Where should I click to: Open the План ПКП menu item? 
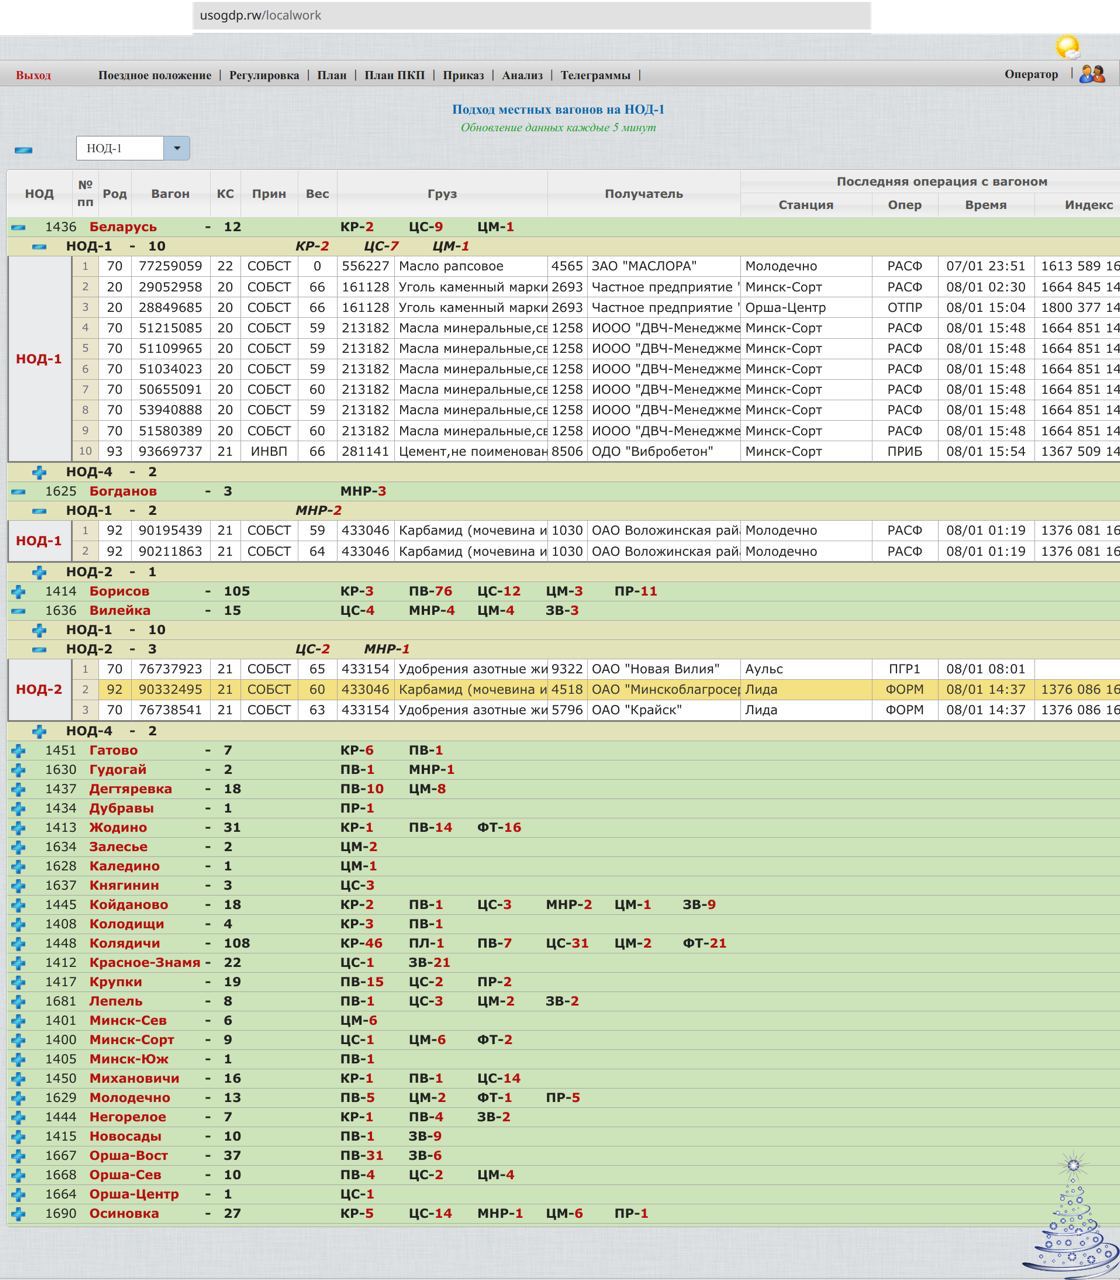click(394, 75)
